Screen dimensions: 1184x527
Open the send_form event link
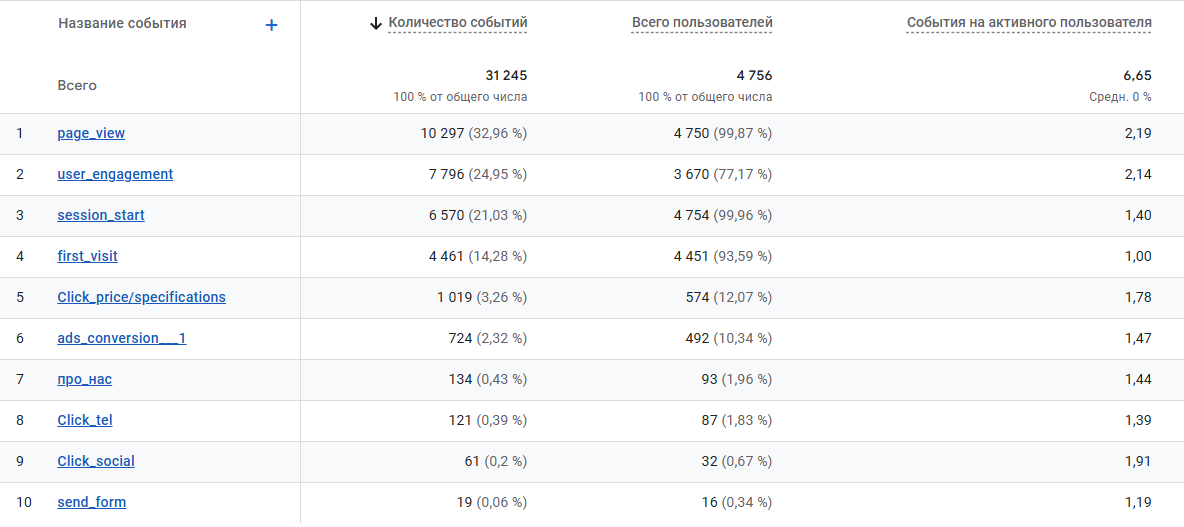tap(91, 502)
